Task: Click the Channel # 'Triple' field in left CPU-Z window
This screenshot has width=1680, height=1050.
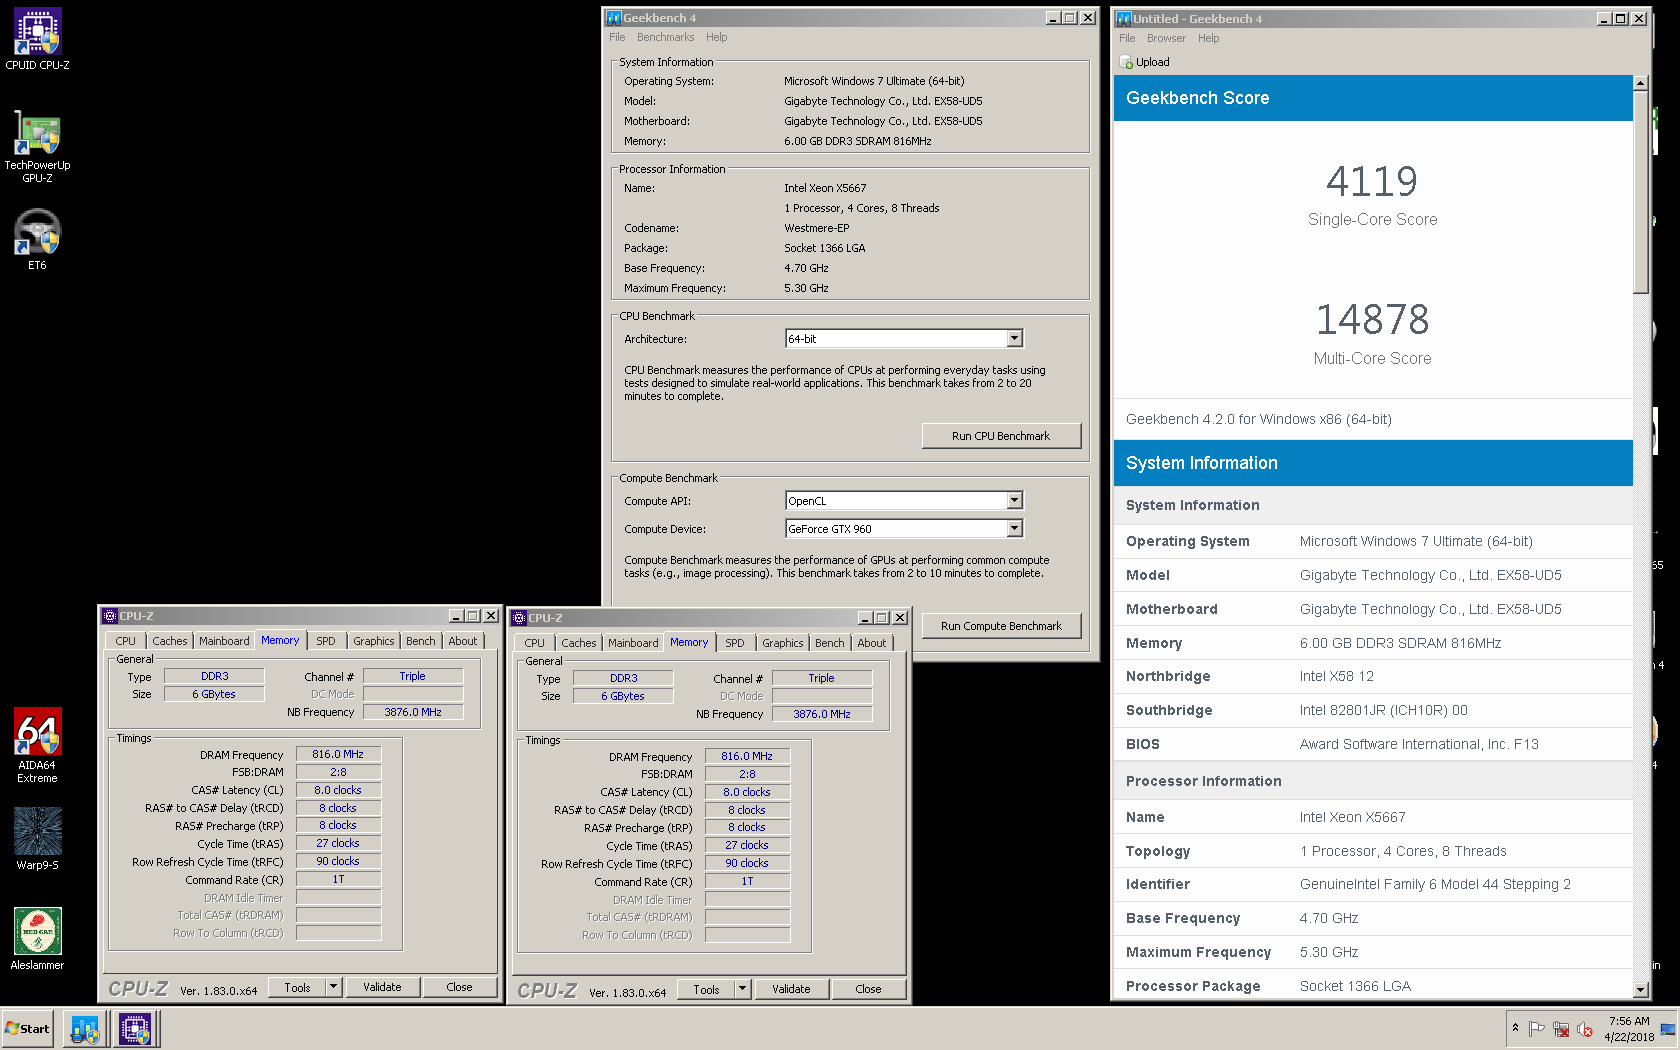Action: pyautogui.click(x=413, y=676)
